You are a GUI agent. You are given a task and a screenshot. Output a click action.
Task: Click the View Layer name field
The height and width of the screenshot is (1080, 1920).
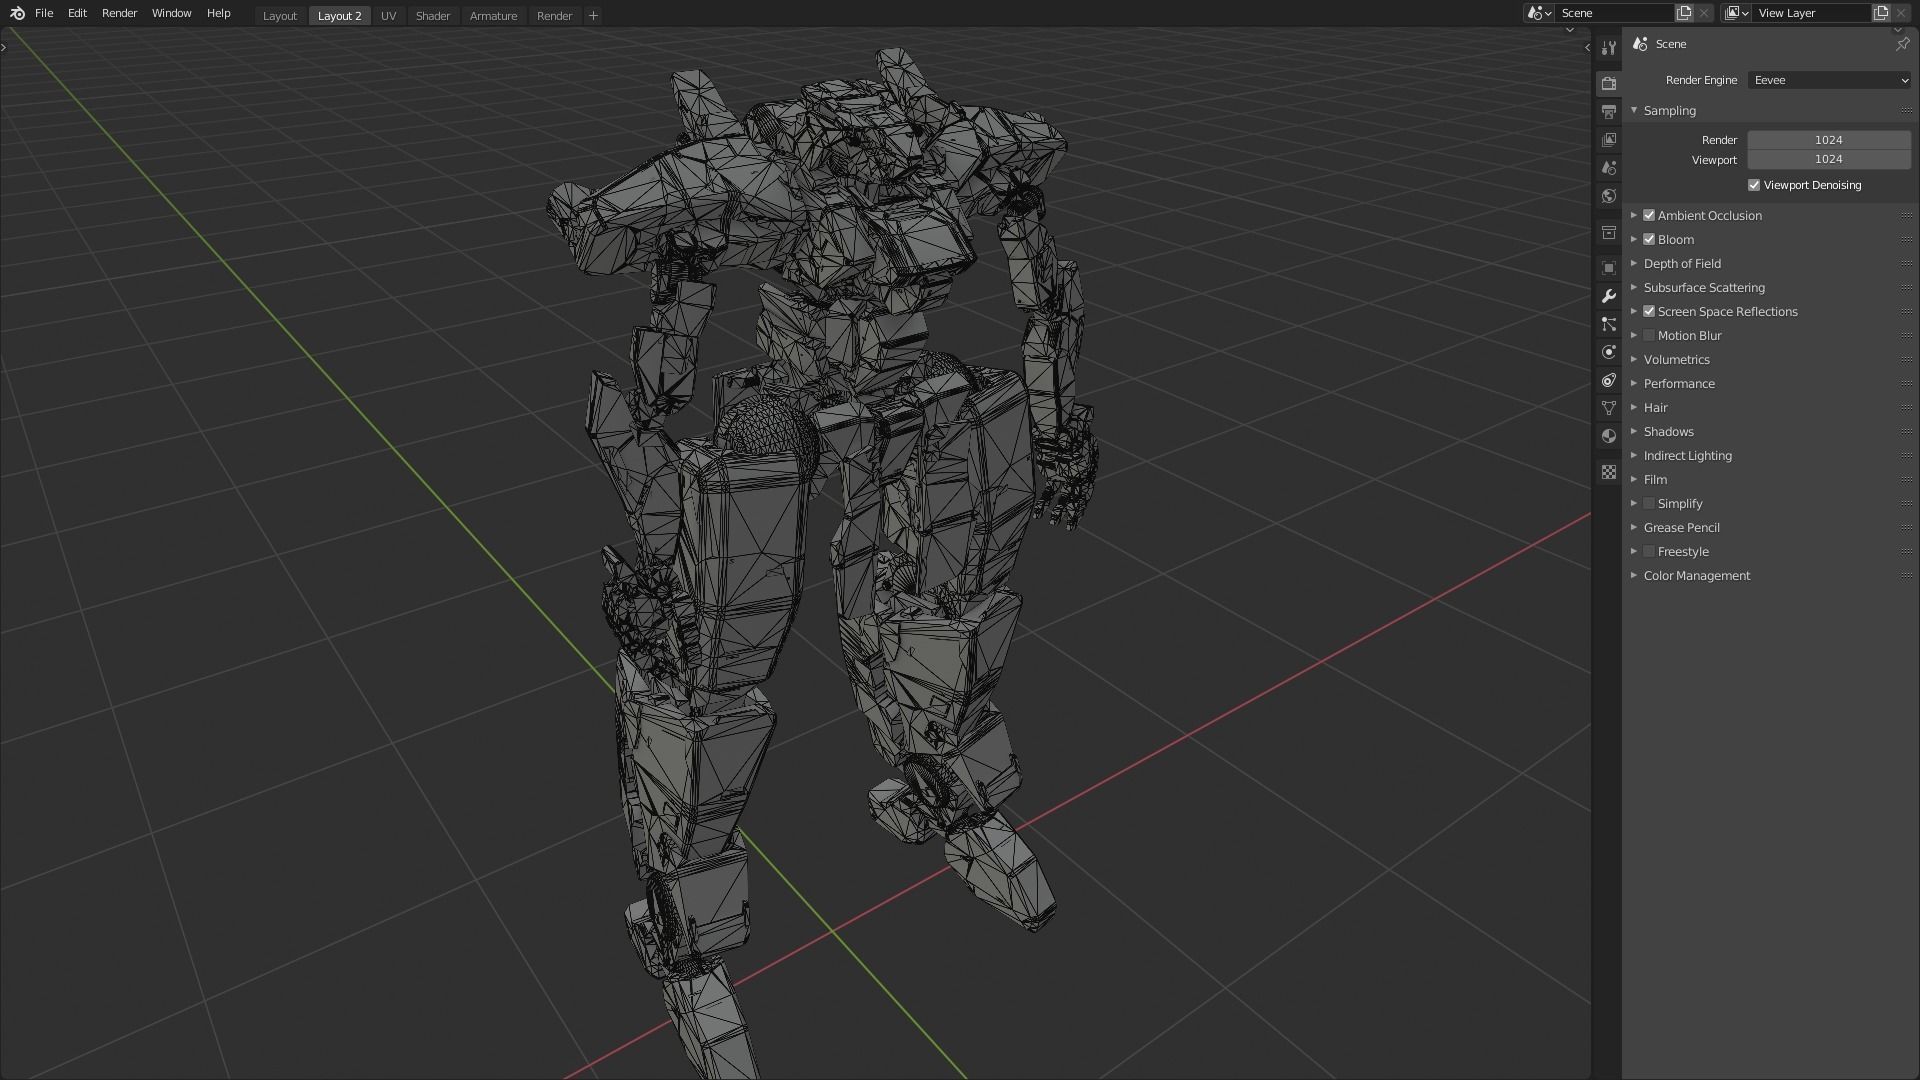[1812, 13]
